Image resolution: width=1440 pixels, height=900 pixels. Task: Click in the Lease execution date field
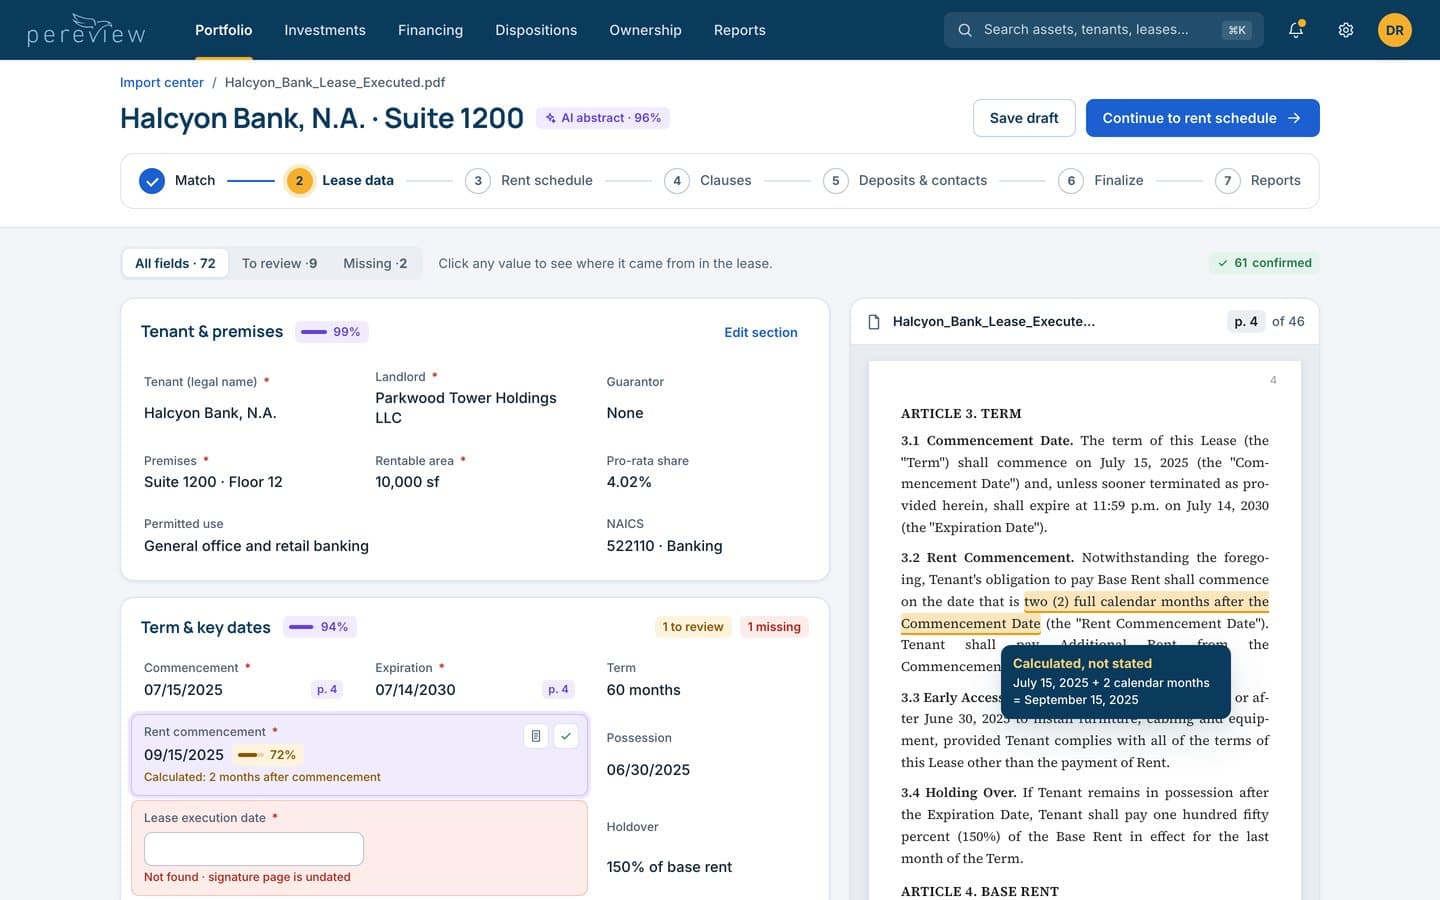coord(254,849)
